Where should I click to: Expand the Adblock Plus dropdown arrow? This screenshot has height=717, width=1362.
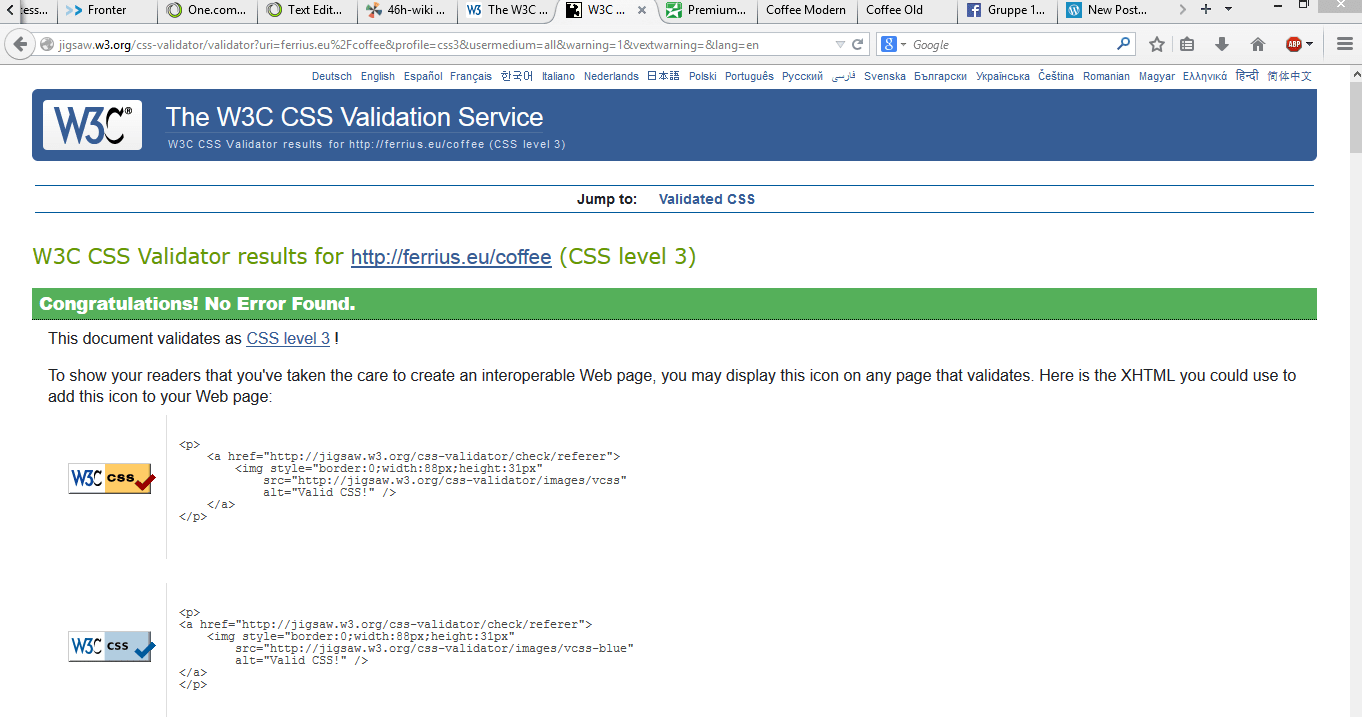tap(1309, 45)
